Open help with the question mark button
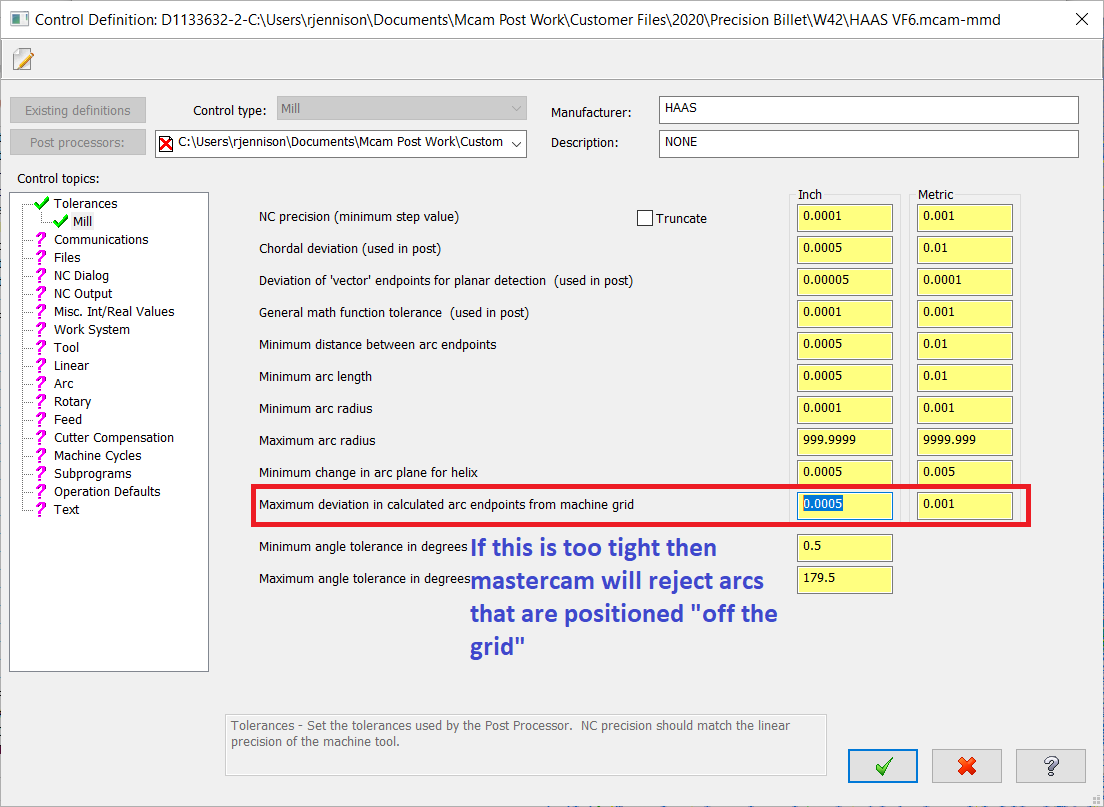 click(x=1050, y=766)
